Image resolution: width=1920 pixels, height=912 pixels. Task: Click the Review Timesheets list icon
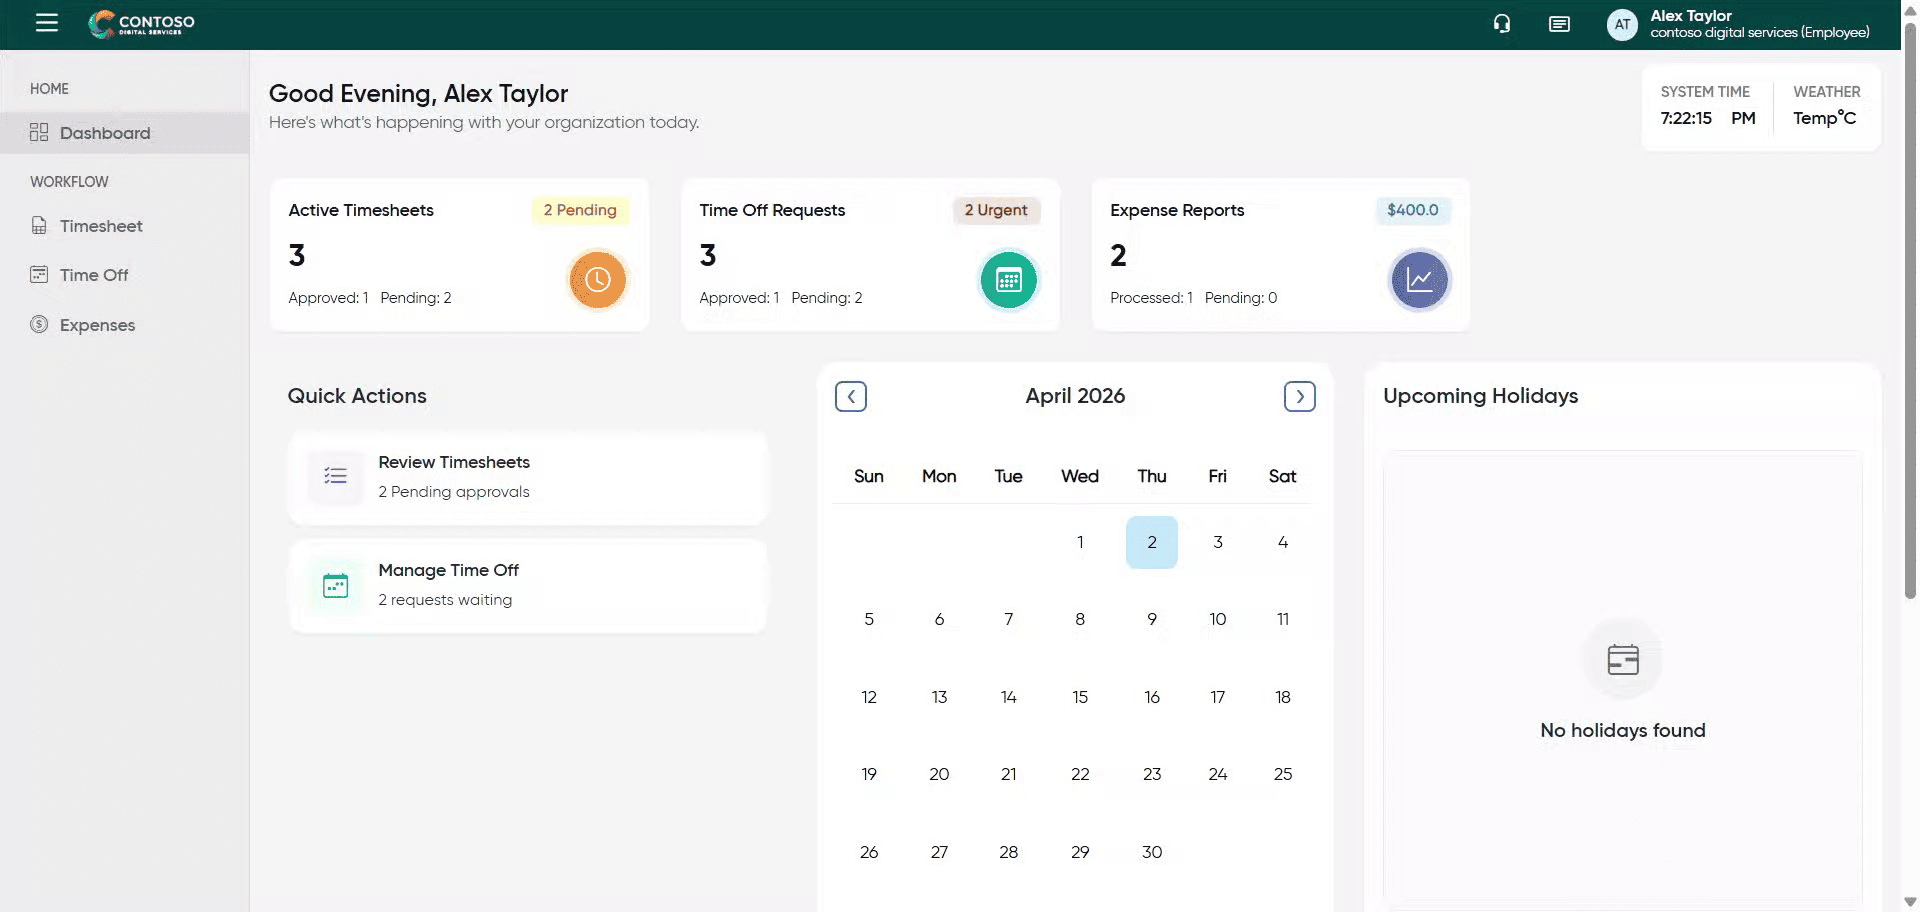click(x=336, y=477)
